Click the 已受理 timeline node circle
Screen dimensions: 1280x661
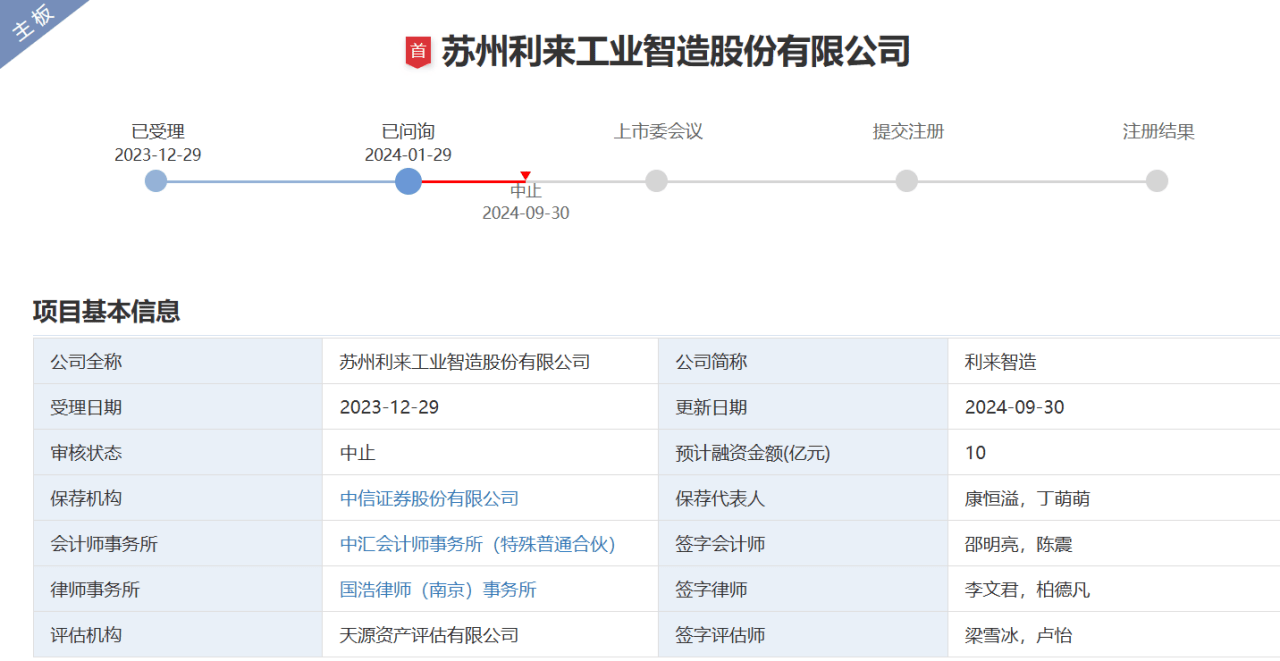point(156,181)
